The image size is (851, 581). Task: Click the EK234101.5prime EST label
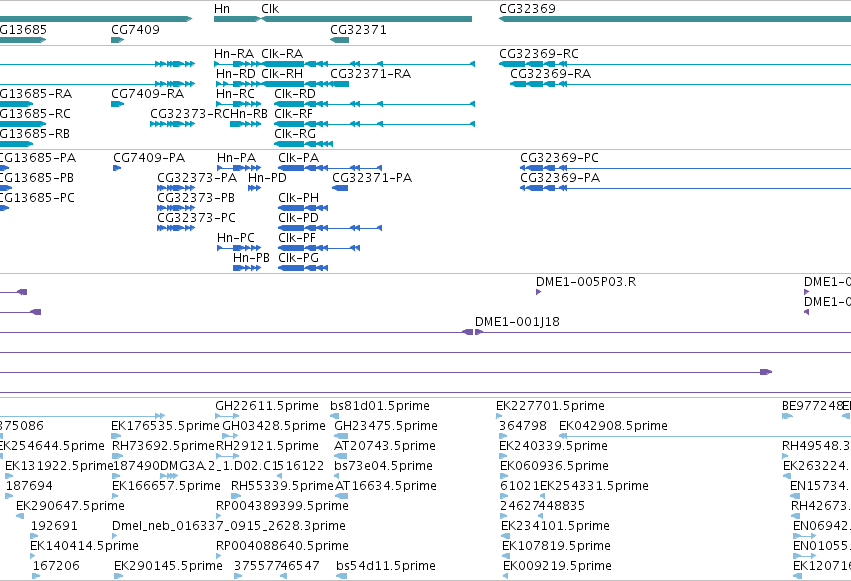(555, 527)
